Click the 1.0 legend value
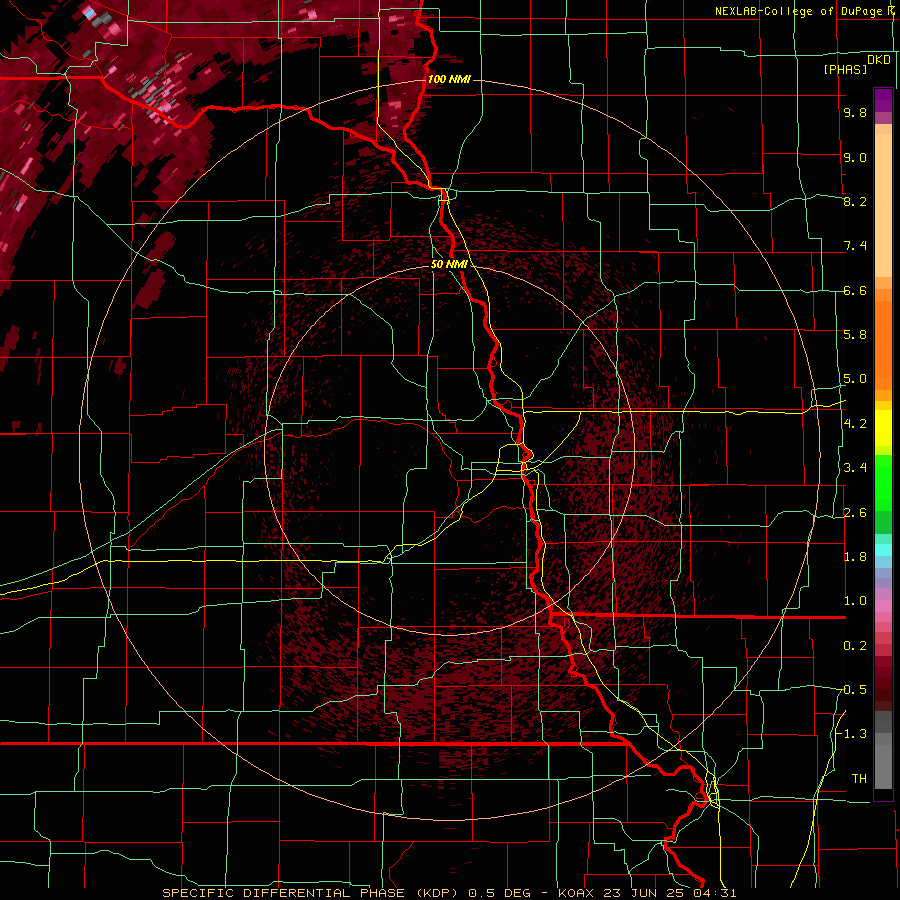This screenshot has width=900, height=900. (x=855, y=601)
